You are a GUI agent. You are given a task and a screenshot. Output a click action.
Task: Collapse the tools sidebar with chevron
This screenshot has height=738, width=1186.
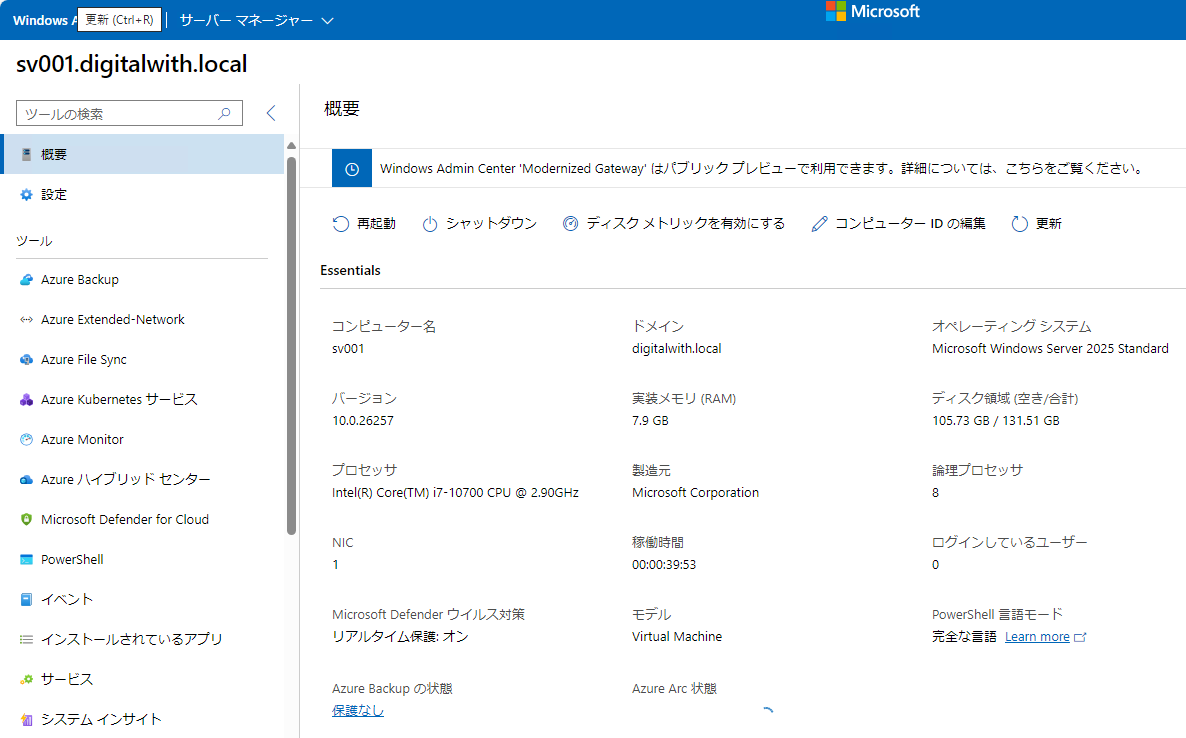[x=271, y=113]
